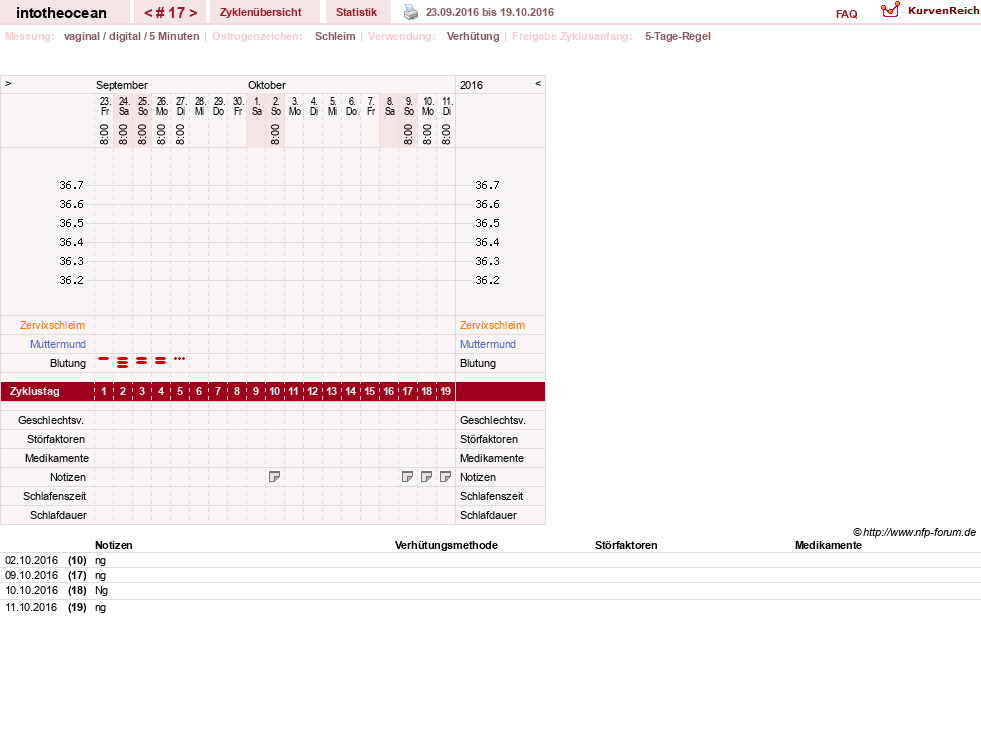Go to cycle navigation '< # 17 >'
This screenshot has width=981, height=744.
170,13
